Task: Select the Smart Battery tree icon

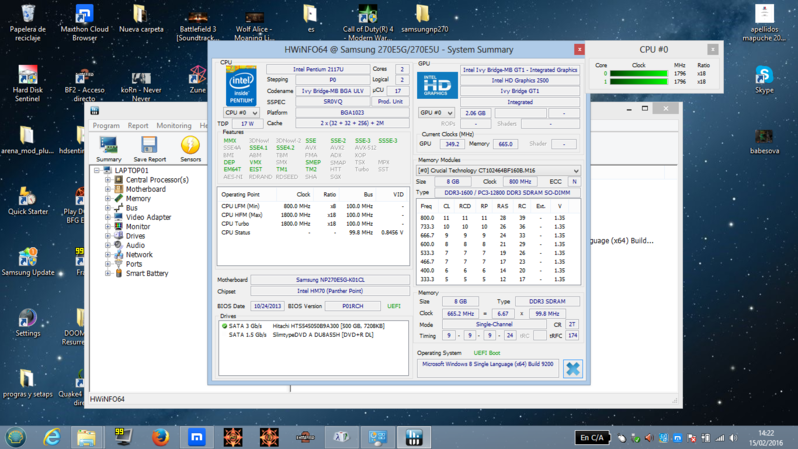Action: [119, 273]
